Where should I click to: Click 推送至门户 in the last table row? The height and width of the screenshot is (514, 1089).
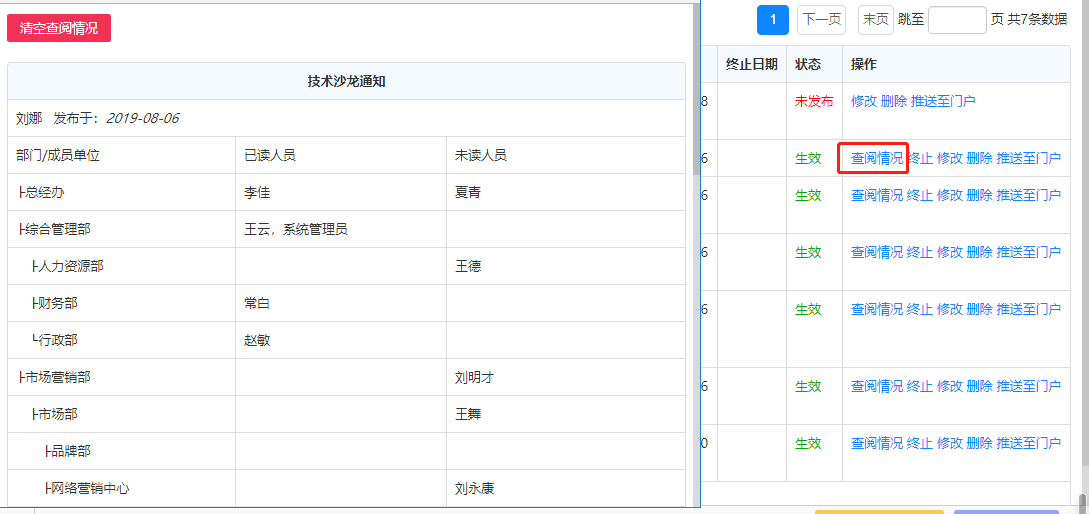pyautogui.click(x=1028, y=443)
